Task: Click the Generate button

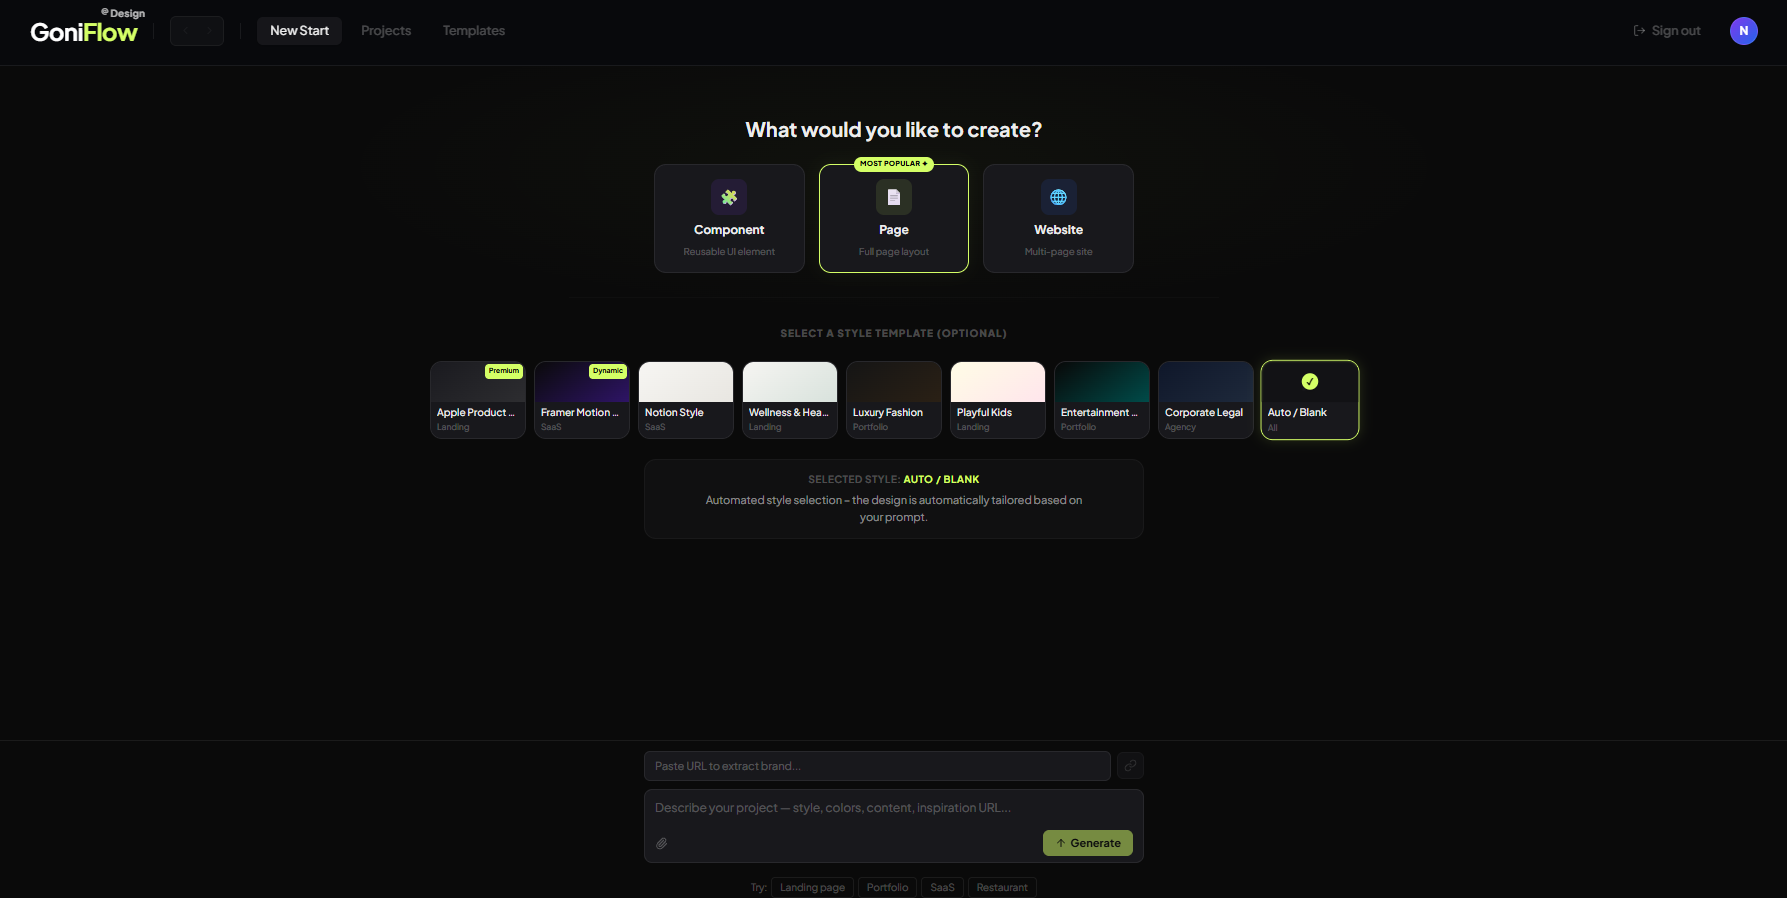Action: coord(1088,843)
